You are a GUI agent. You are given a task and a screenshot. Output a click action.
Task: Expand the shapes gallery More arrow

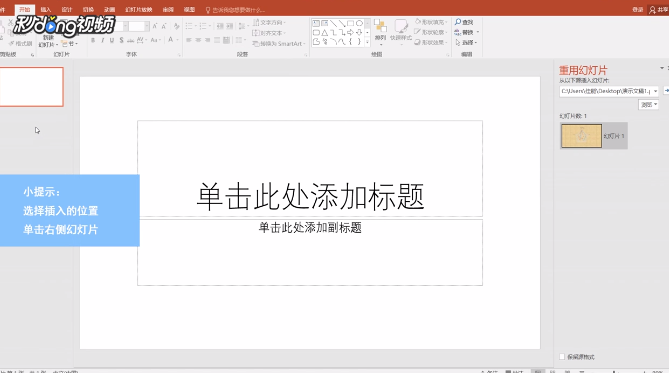coord(367,42)
